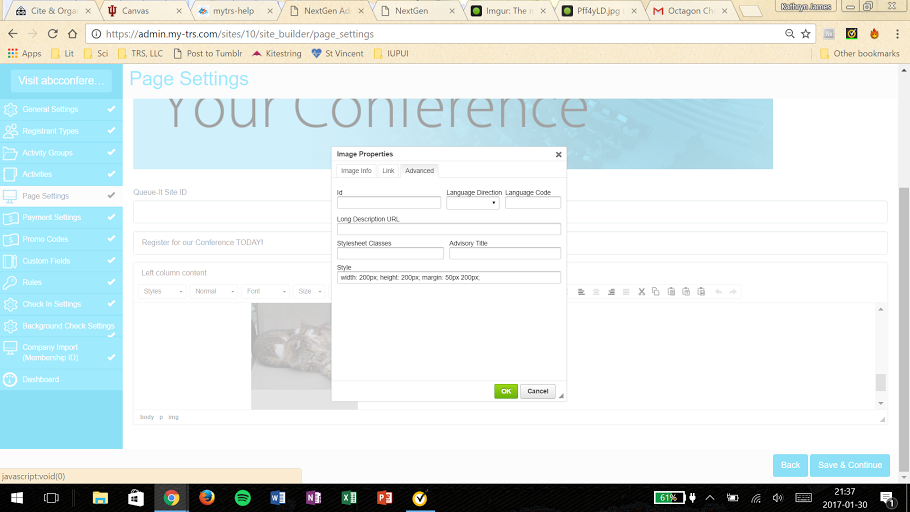
Task: Click the Style input field
Action: (x=448, y=277)
